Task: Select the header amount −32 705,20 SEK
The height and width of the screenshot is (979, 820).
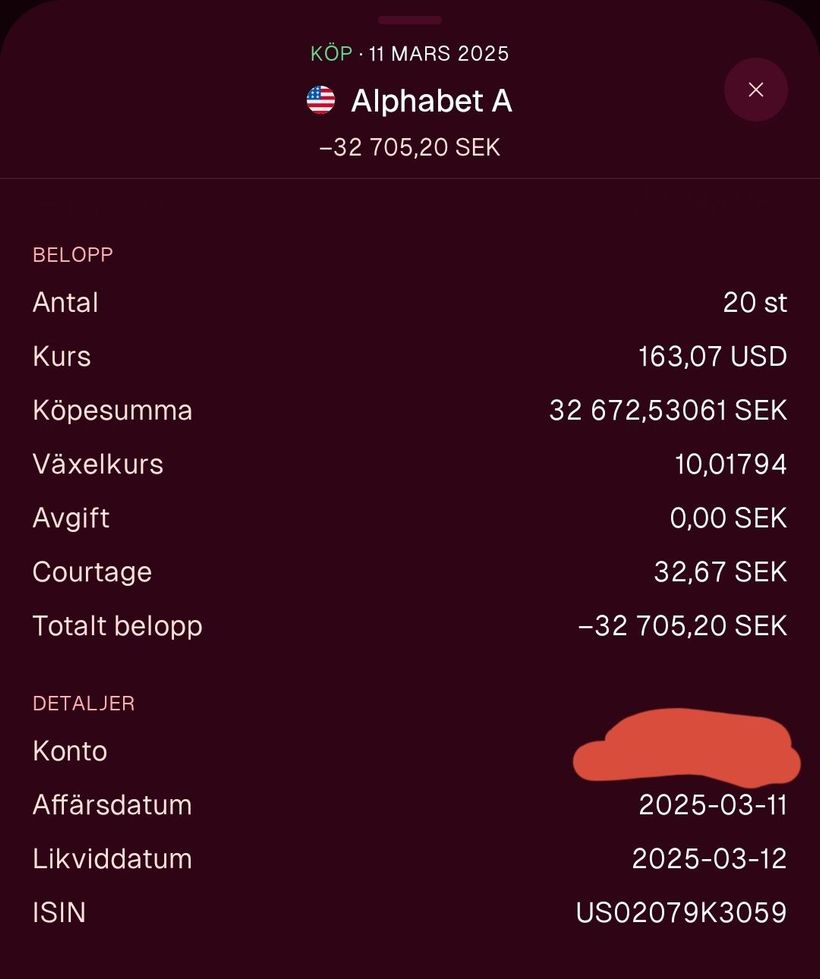Action: (x=410, y=148)
